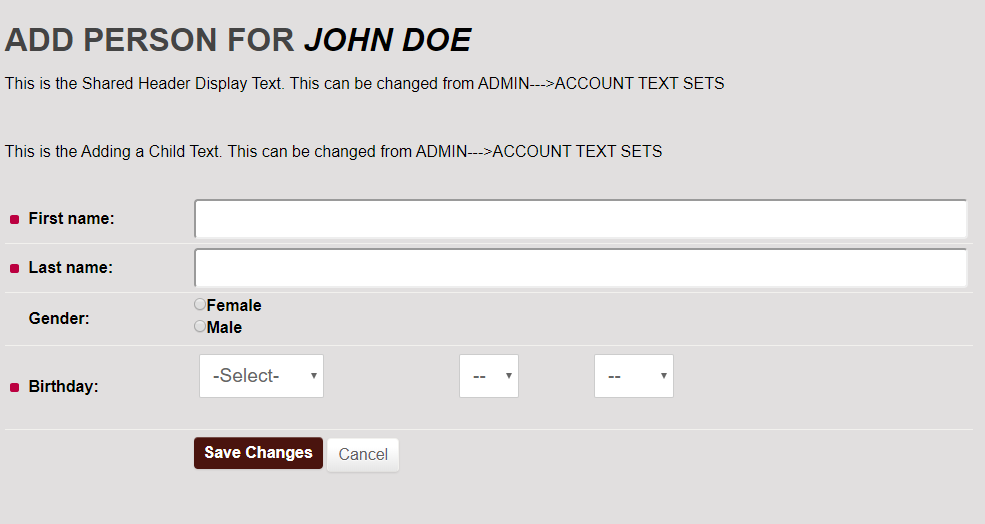The height and width of the screenshot is (524, 985).
Task: Click the red required marker beside Birthday
Action: [x=14, y=387]
